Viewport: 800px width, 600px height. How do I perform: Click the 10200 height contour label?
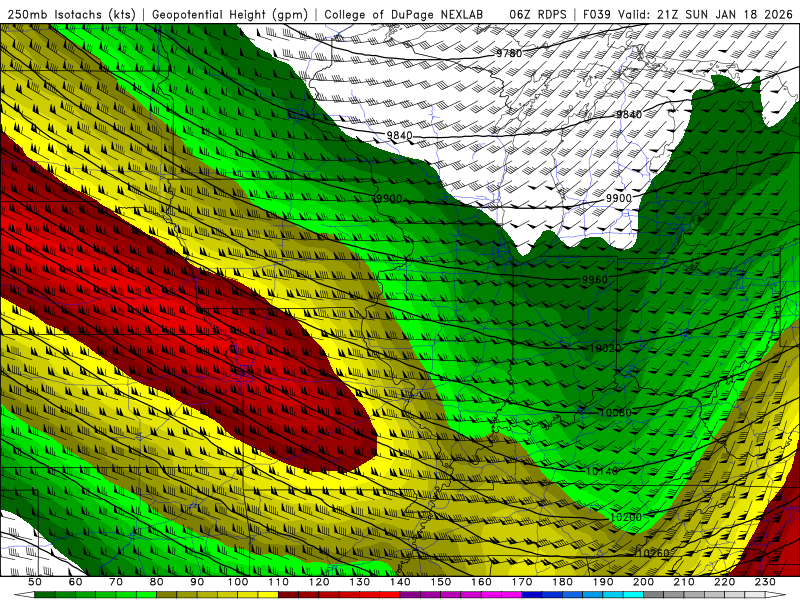click(x=626, y=517)
